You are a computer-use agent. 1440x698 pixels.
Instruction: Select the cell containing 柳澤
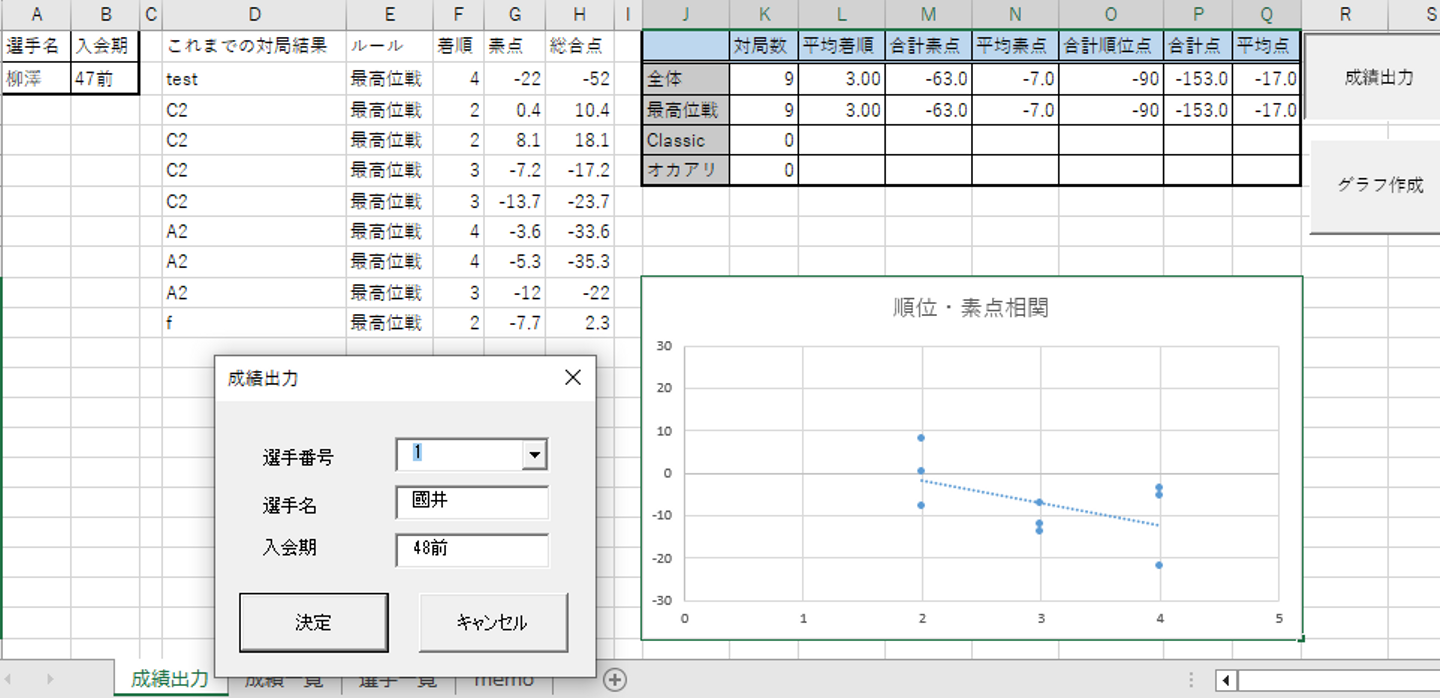click(x=36, y=79)
